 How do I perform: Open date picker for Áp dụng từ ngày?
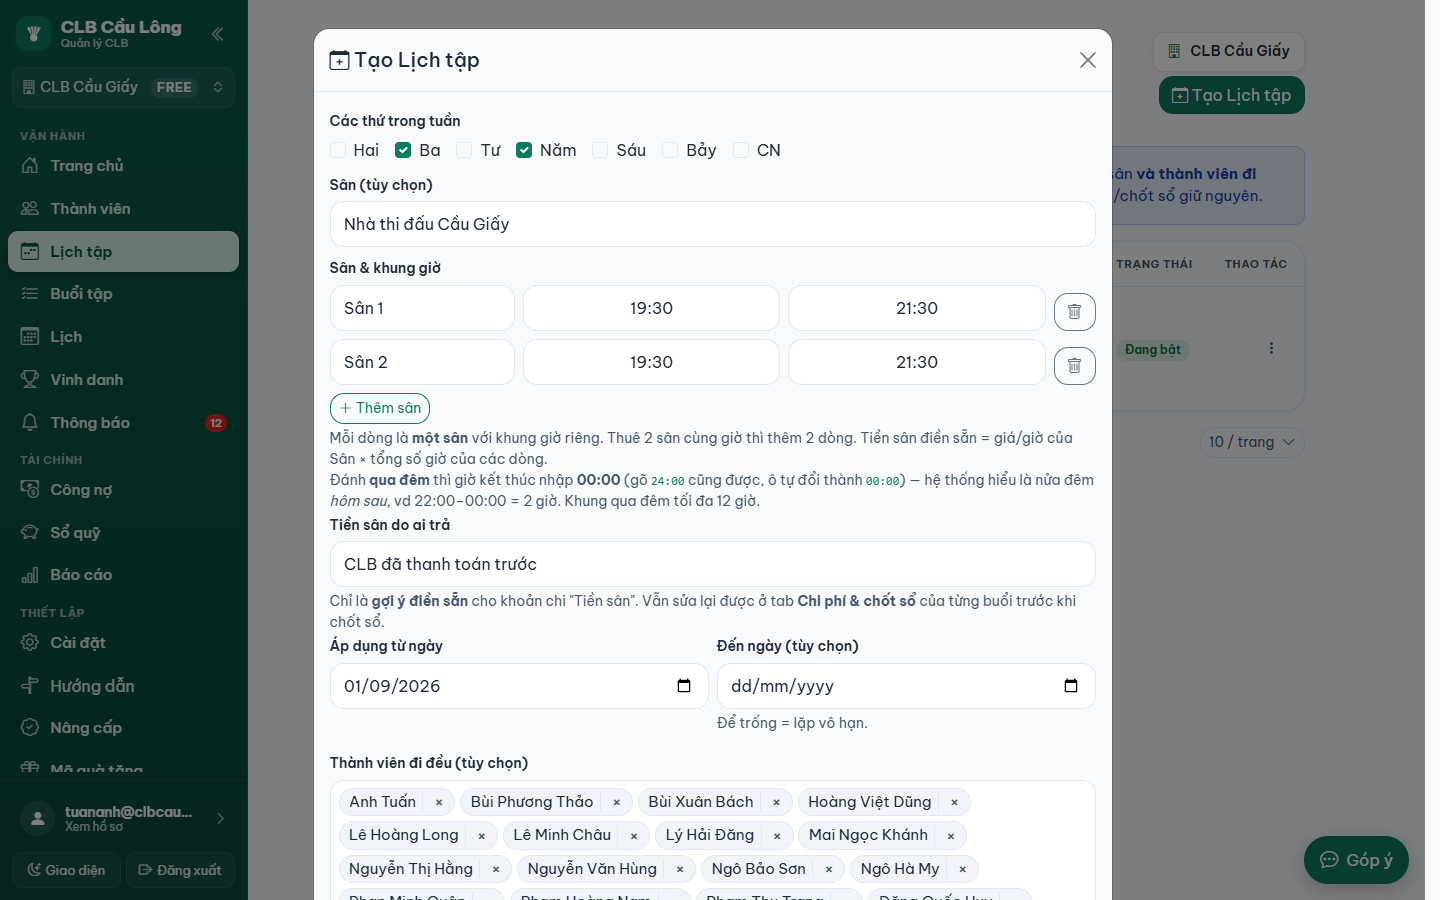tap(684, 686)
